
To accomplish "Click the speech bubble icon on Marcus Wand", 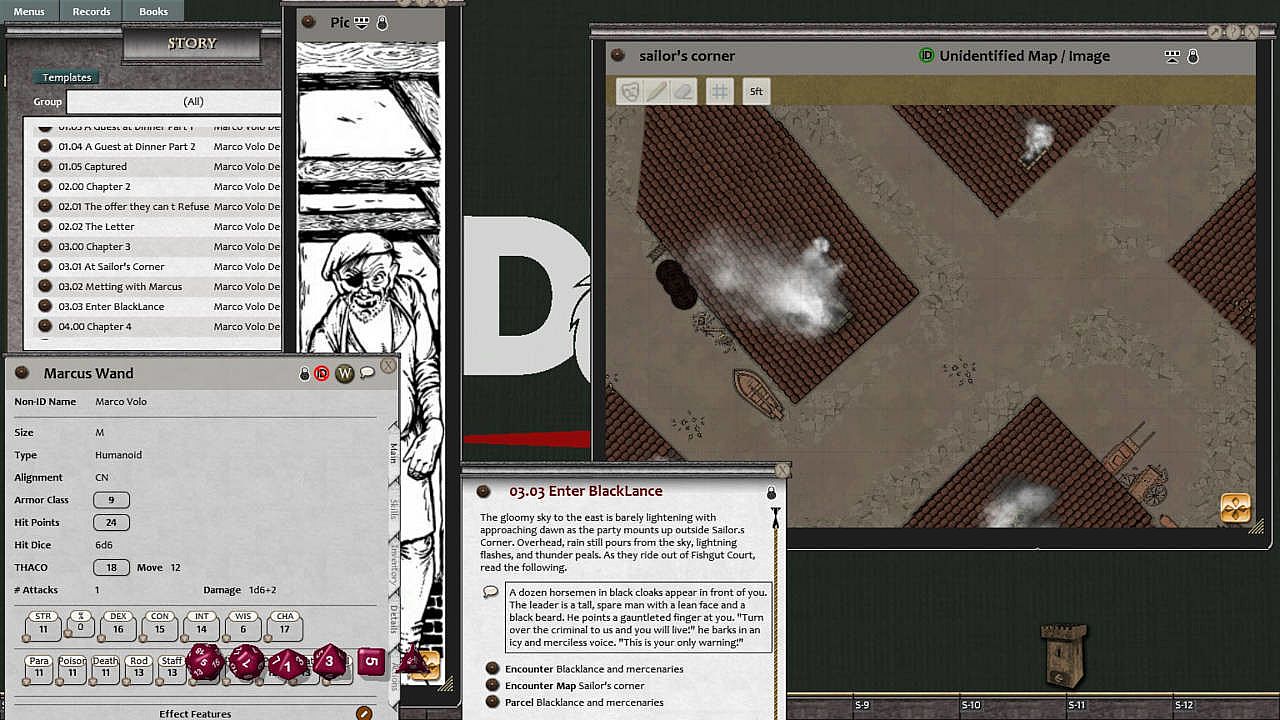I will pos(367,373).
